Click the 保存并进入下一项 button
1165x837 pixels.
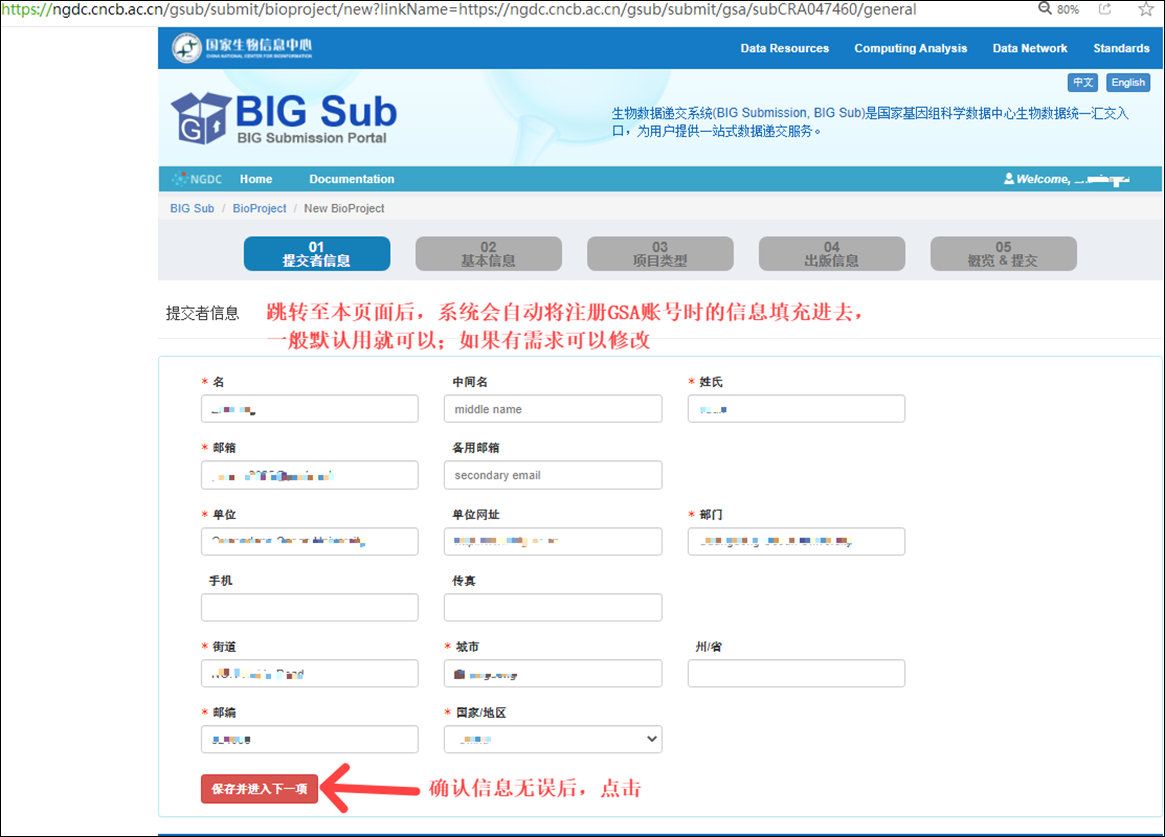coord(258,788)
